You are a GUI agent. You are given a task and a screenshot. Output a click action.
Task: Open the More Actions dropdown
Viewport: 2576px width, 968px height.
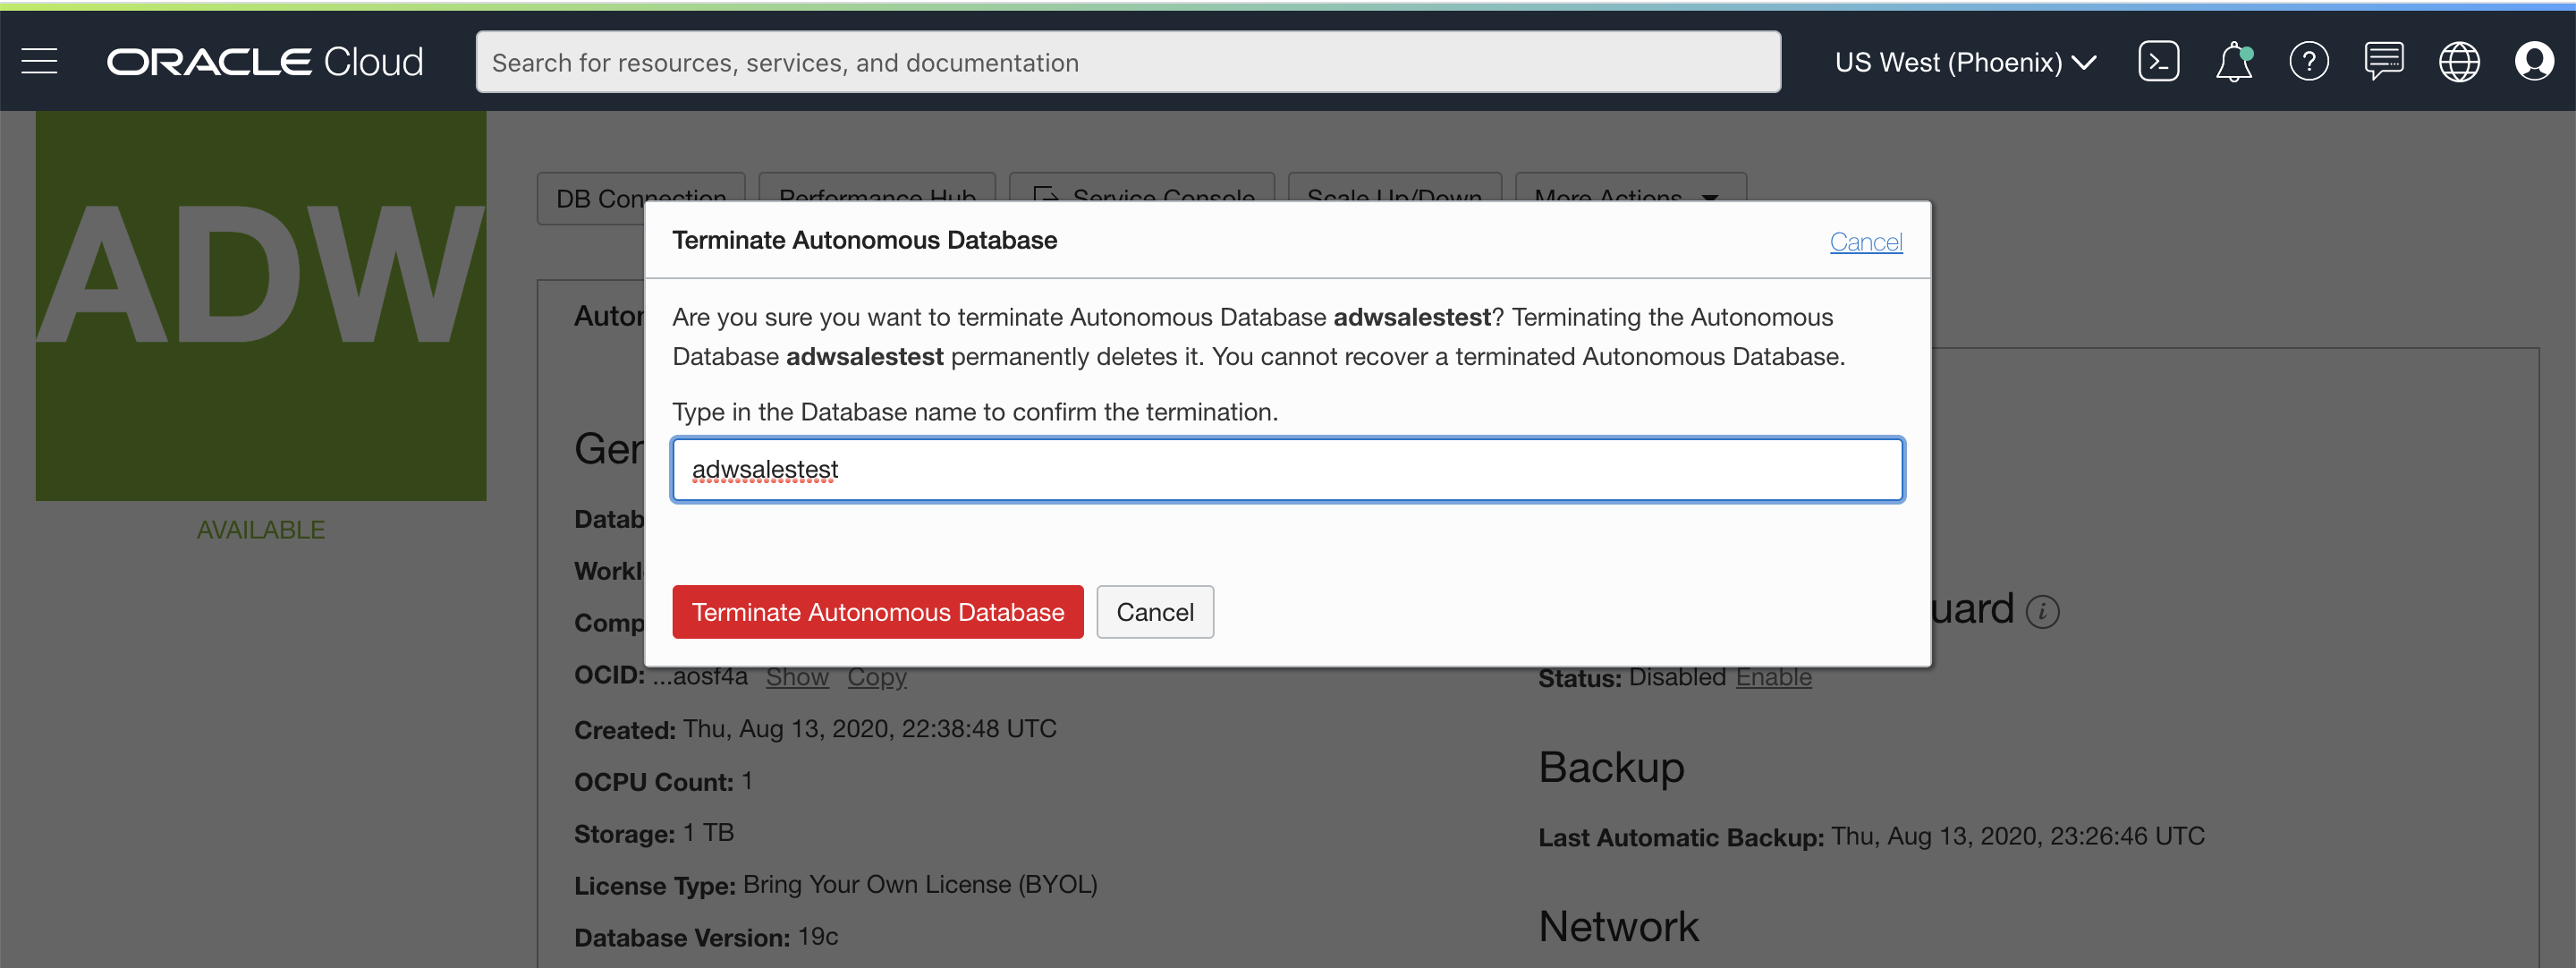pos(1630,188)
